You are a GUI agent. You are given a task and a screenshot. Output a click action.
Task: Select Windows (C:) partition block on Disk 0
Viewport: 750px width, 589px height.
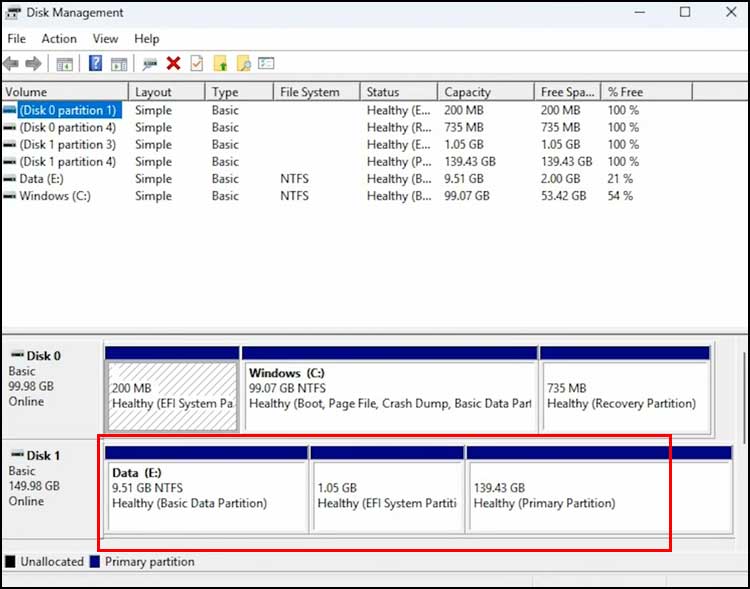click(x=390, y=389)
